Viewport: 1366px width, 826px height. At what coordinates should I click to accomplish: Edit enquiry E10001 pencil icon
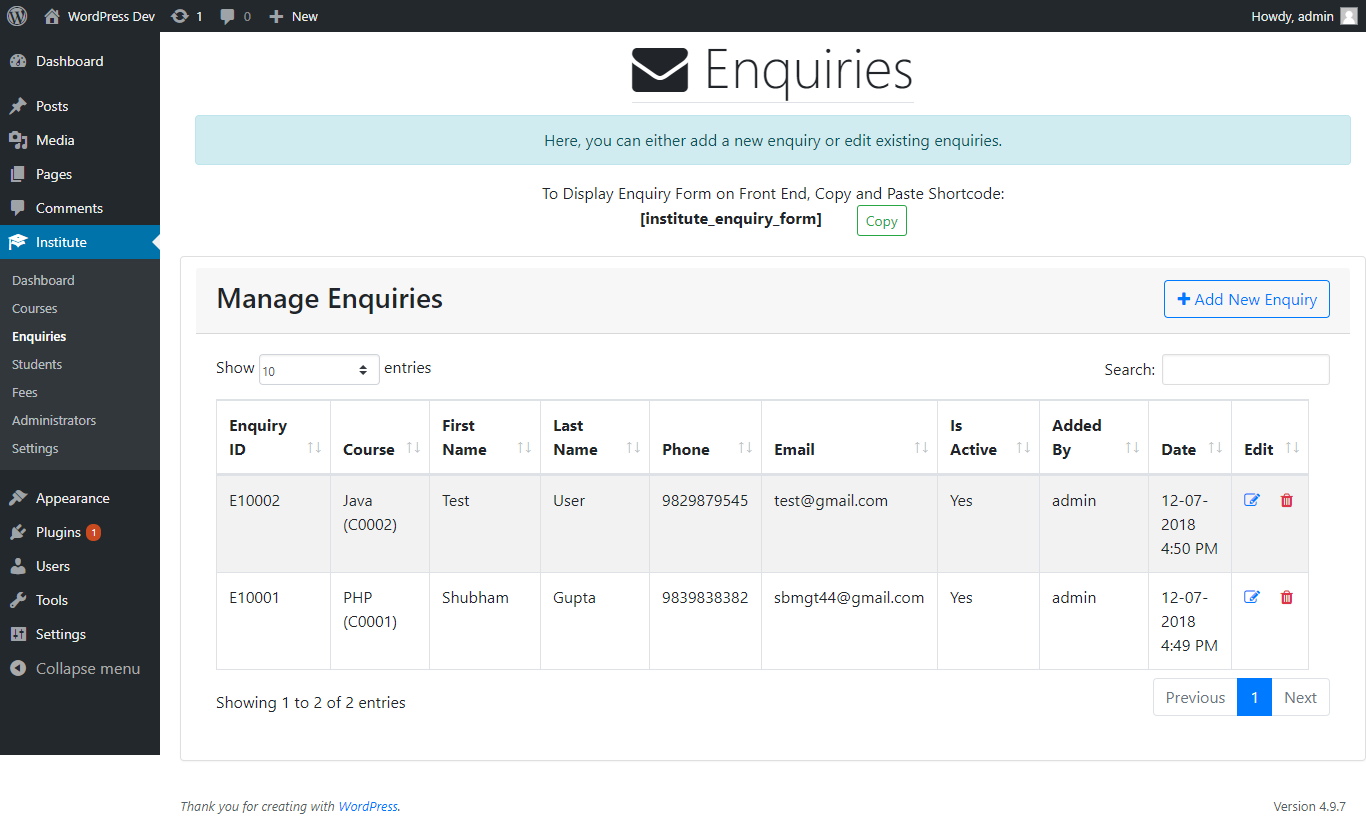[x=1252, y=597]
